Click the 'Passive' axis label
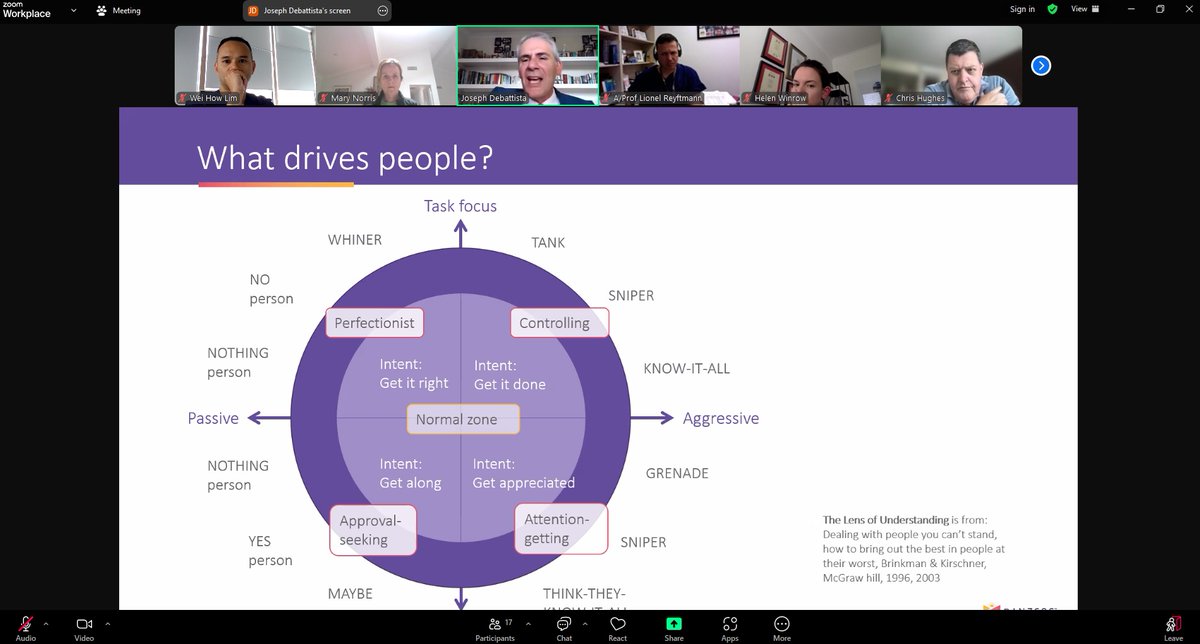 tap(213, 418)
